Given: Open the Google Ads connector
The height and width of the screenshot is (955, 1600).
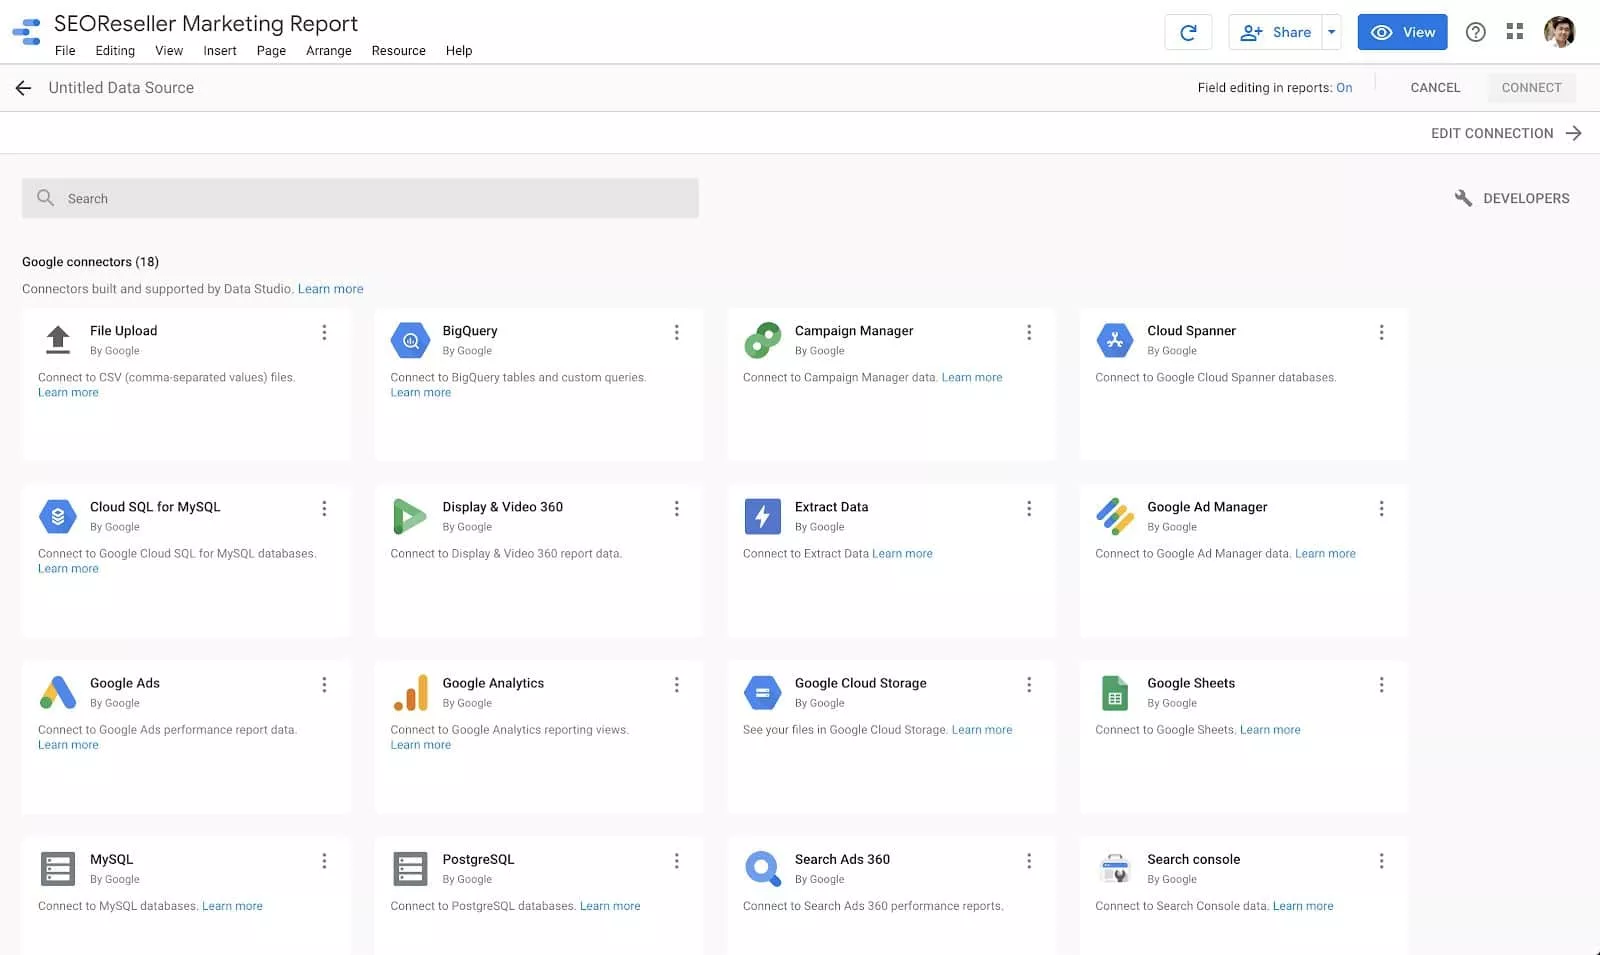Looking at the screenshot, I should click(124, 683).
